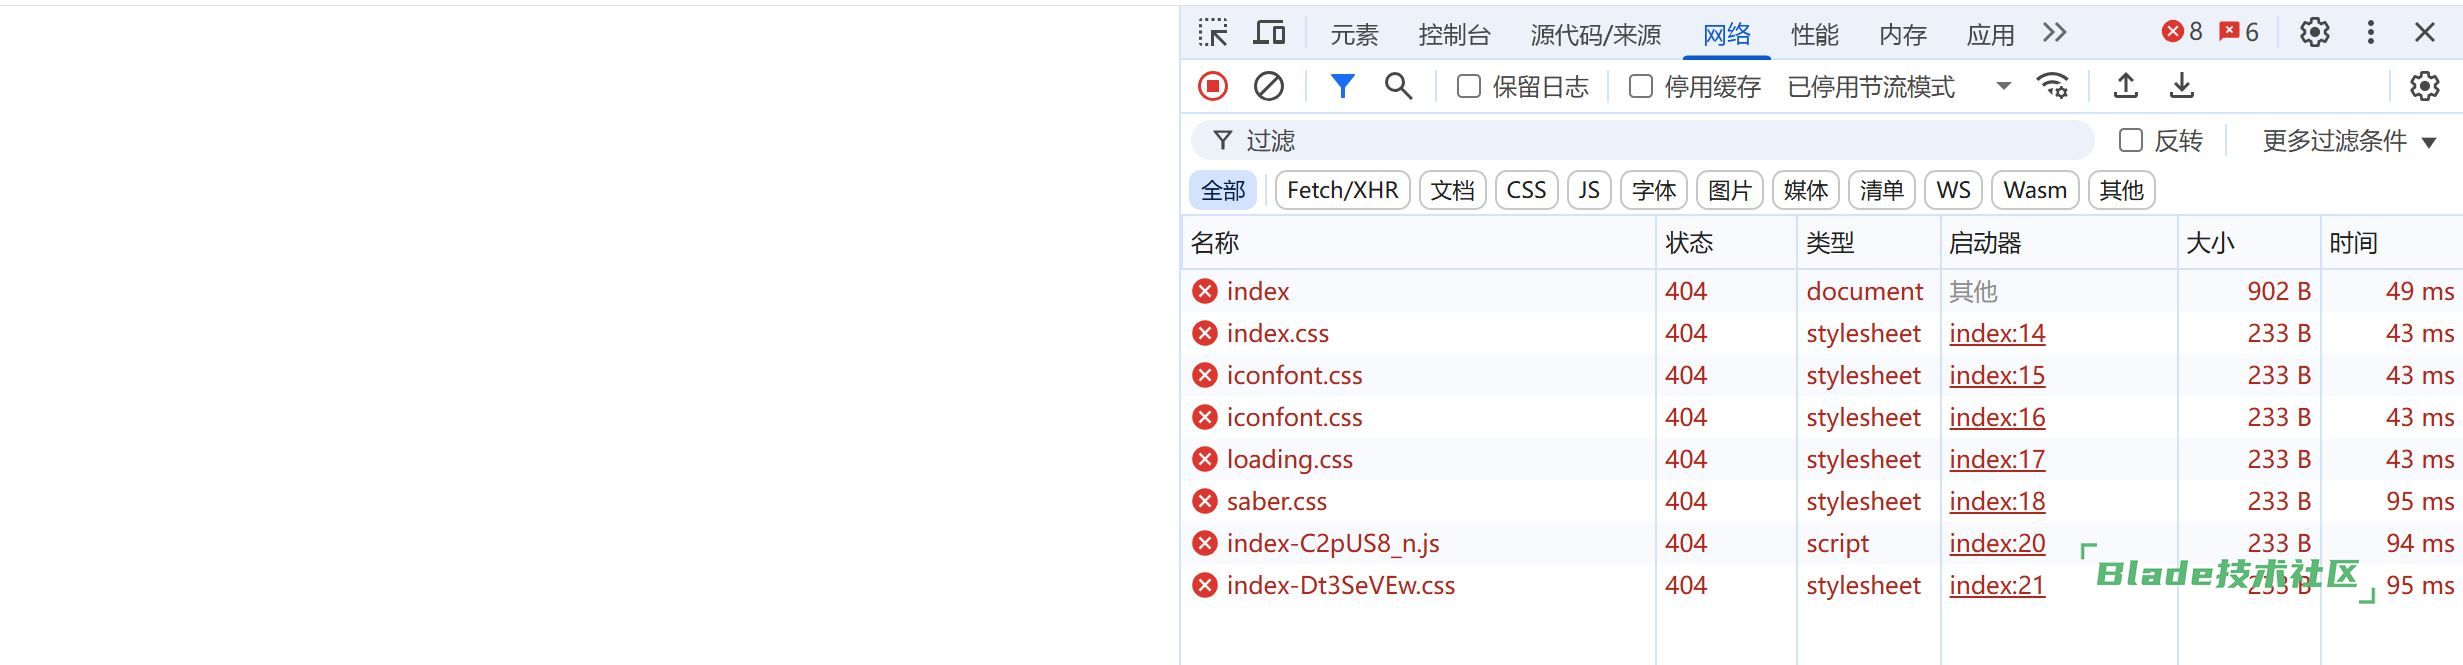Open the 内存 tab
The image size is (2463, 665).
coord(1902,35)
